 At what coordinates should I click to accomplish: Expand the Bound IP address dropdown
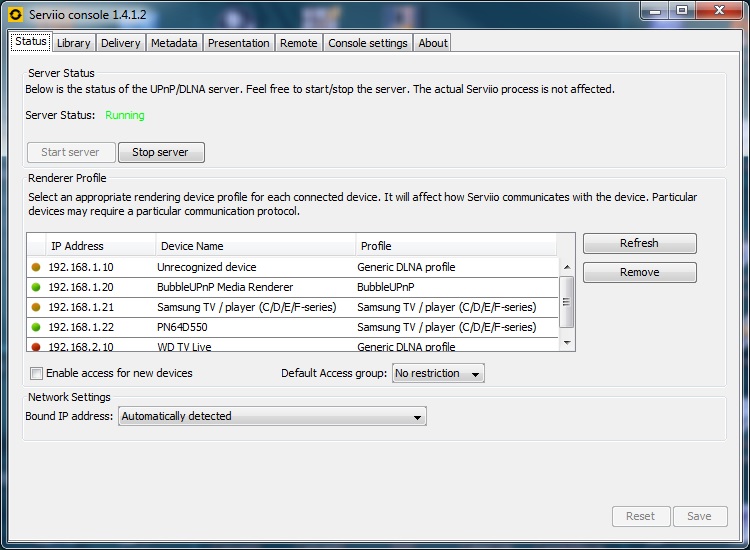[x=272, y=416]
